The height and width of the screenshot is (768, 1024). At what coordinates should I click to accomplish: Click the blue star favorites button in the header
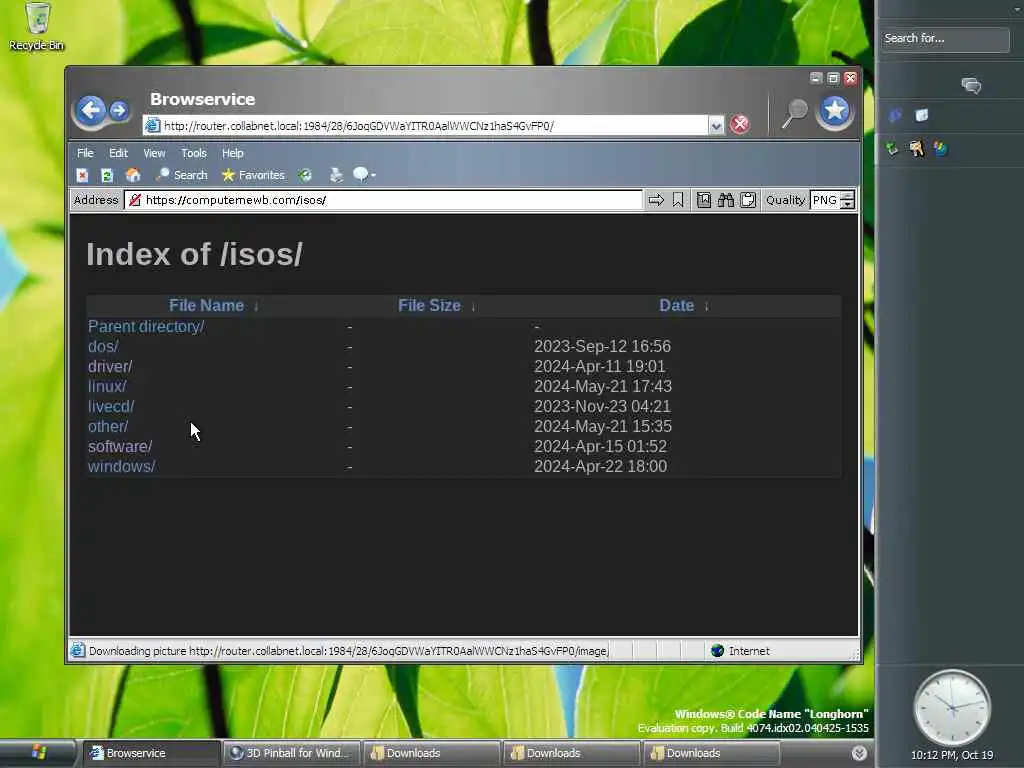click(x=835, y=111)
